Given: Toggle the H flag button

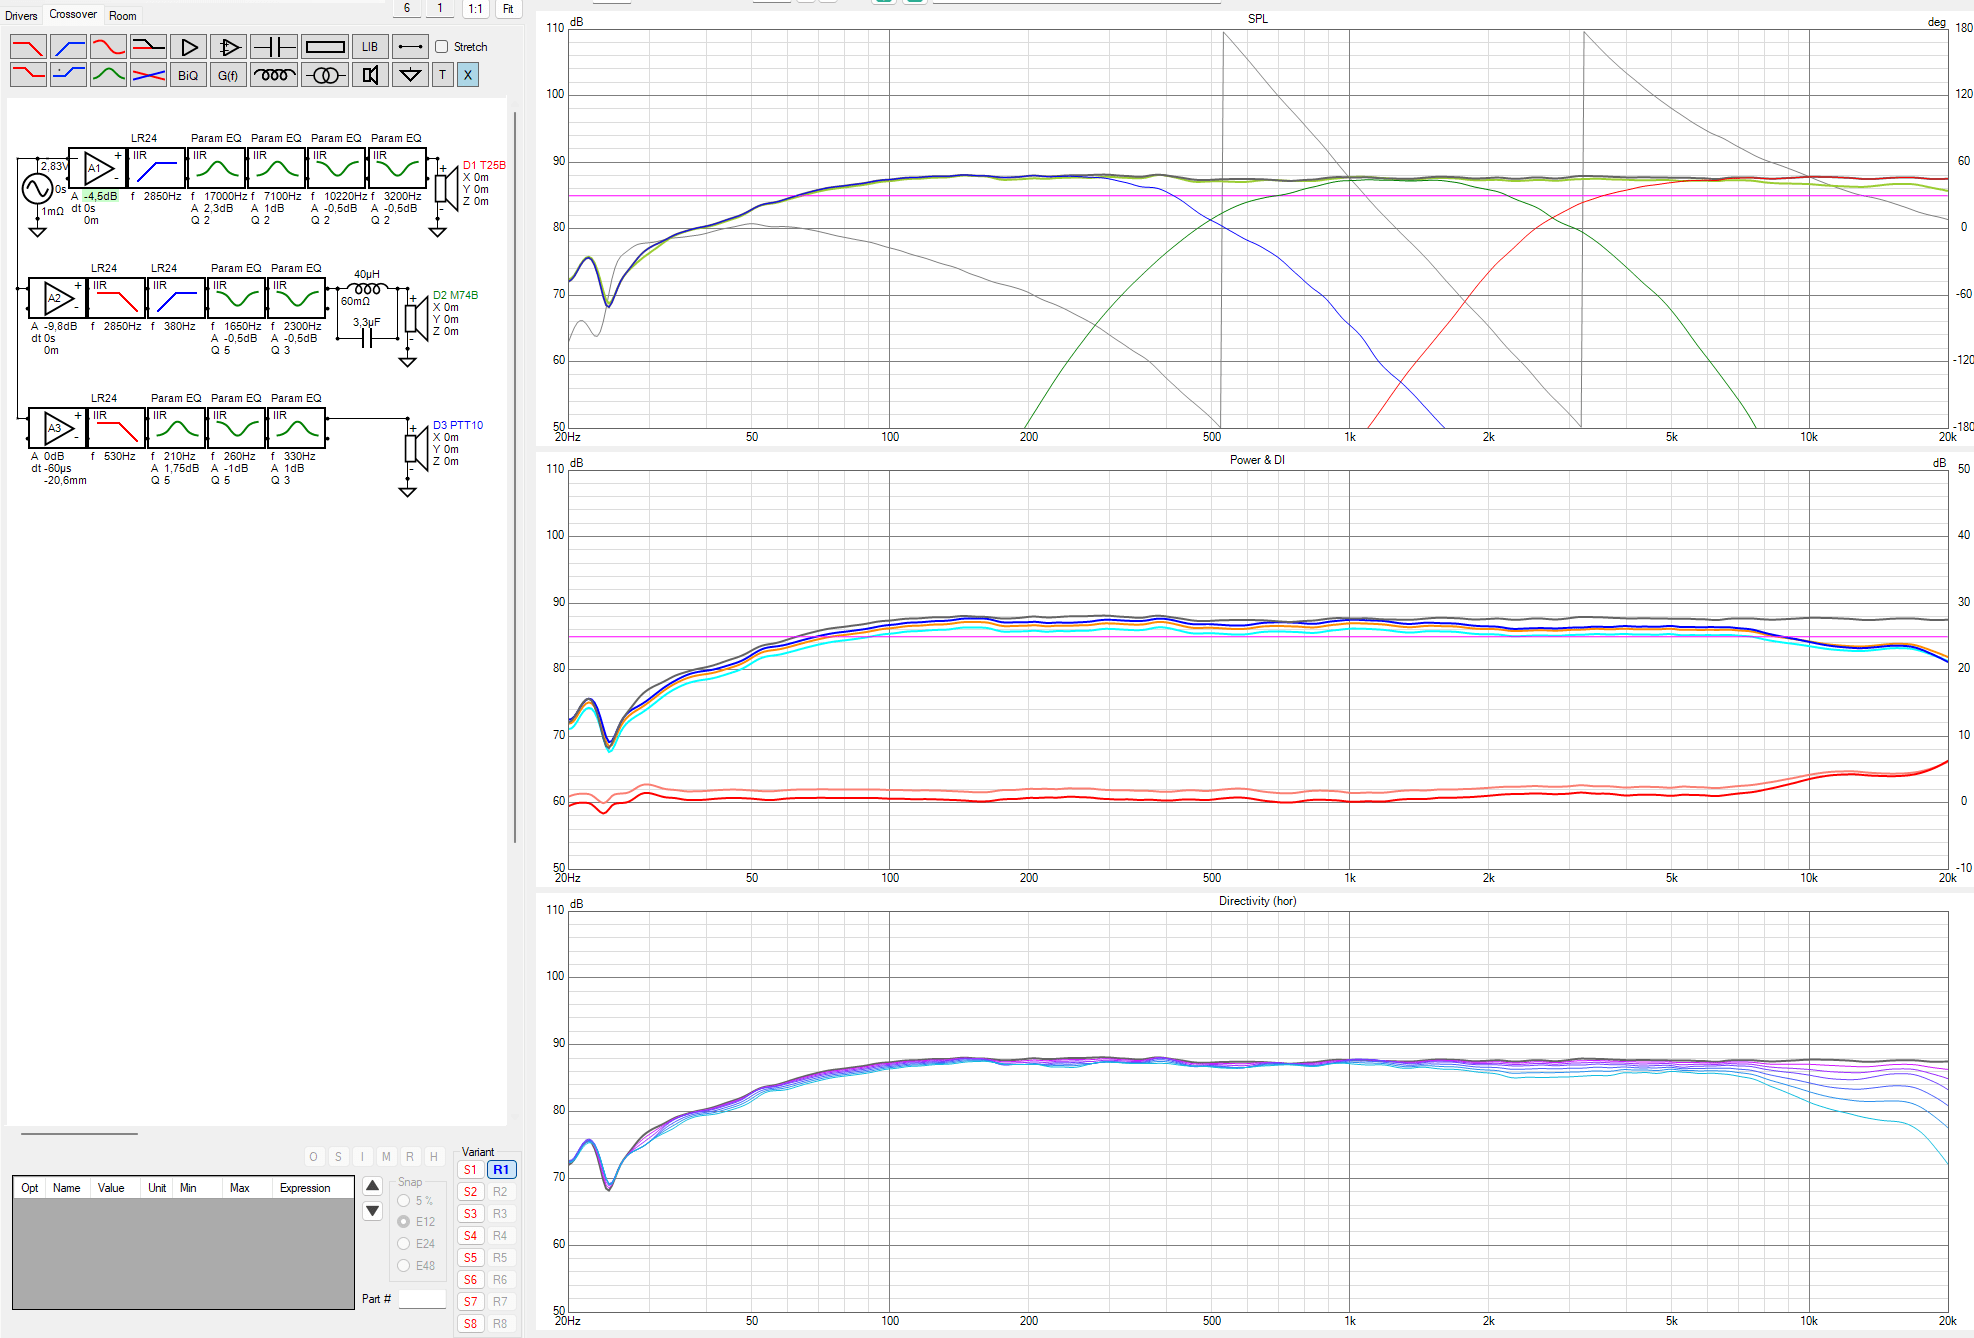Looking at the screenshot, I should [434, 1157].
